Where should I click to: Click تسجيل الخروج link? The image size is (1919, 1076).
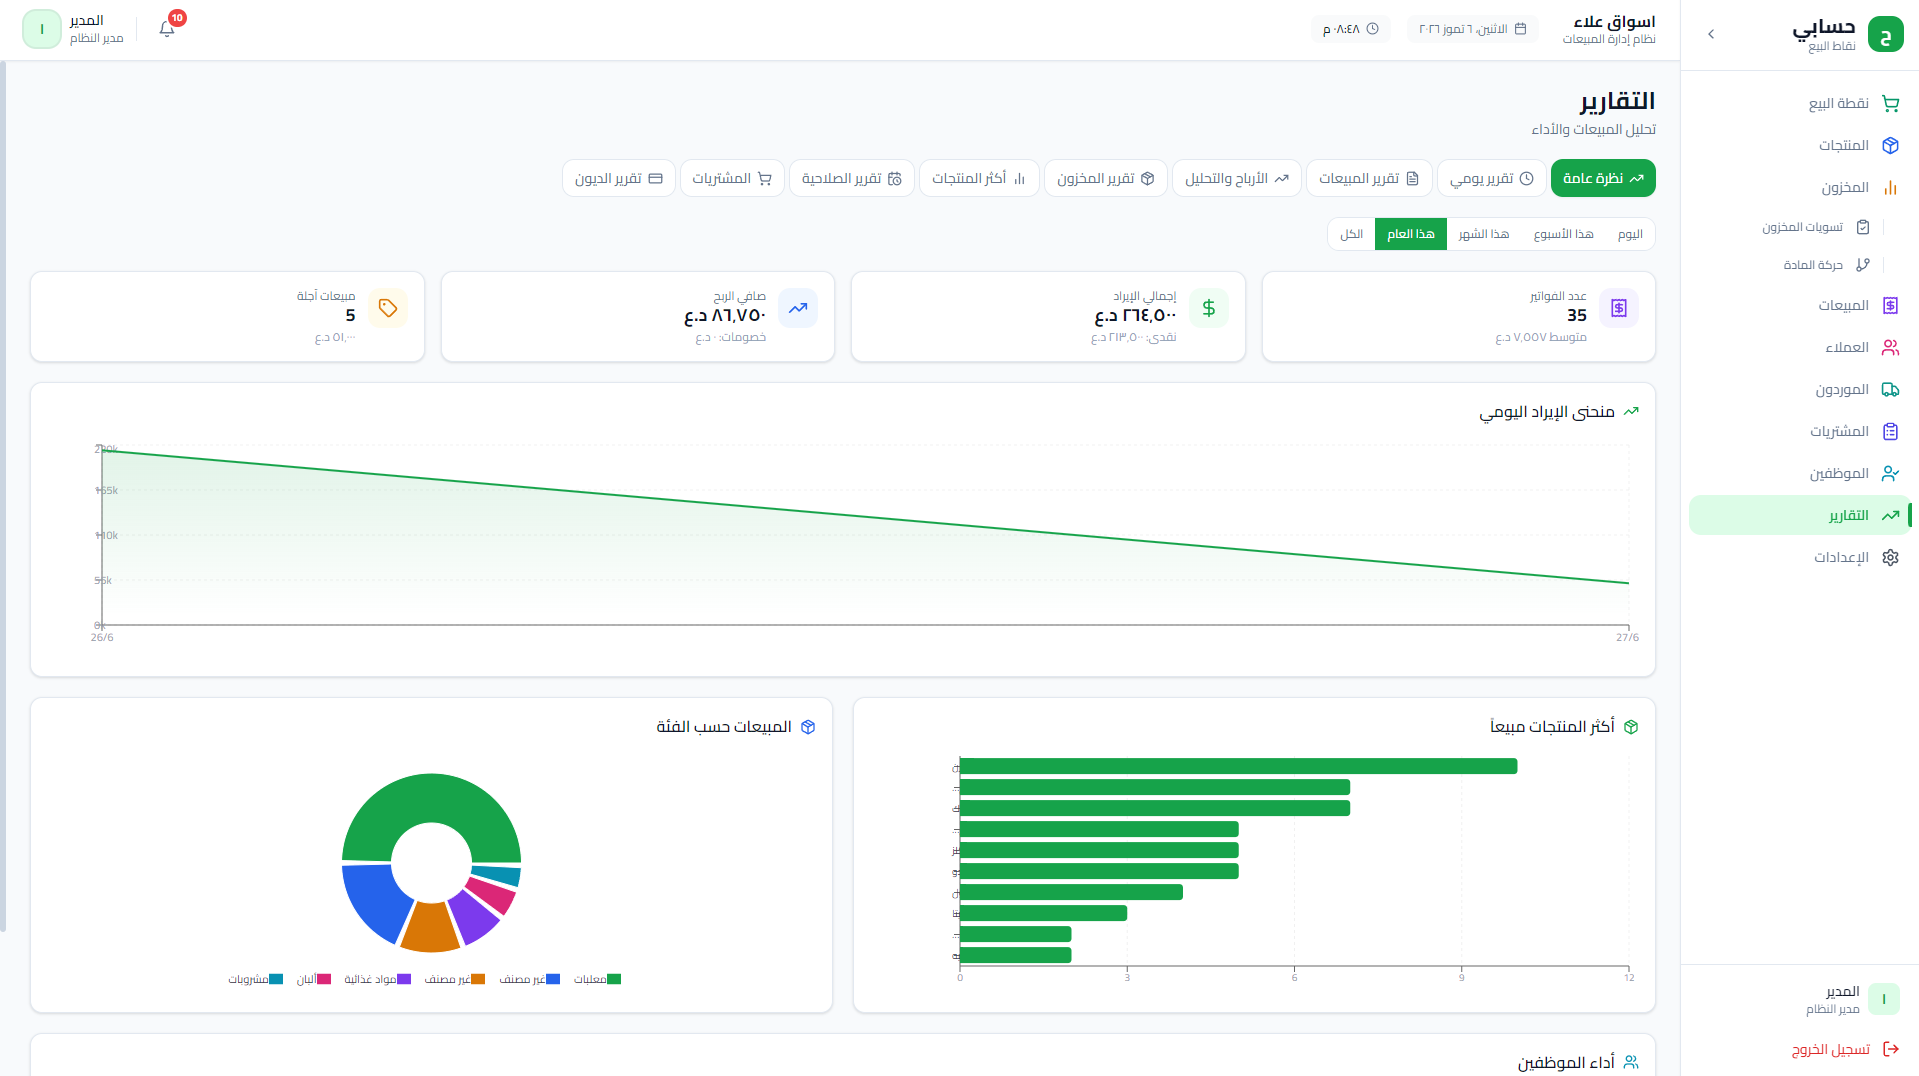[1830, 1049]
